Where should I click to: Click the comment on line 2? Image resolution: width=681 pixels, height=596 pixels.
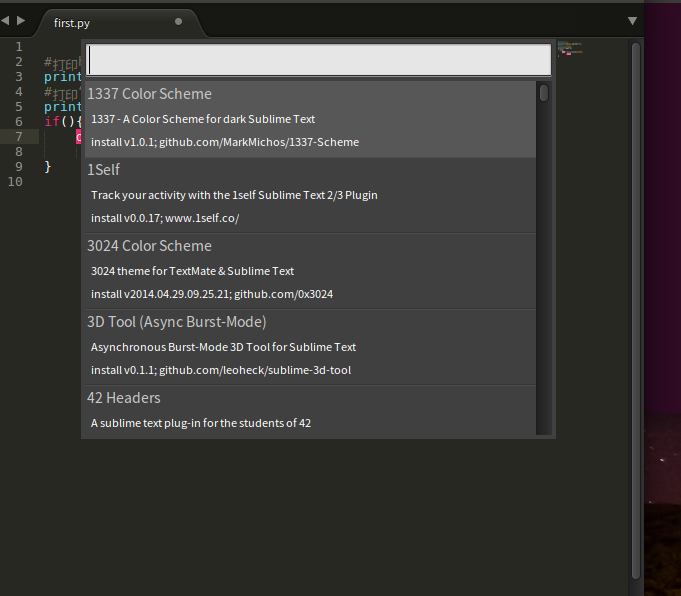[63, 63]
